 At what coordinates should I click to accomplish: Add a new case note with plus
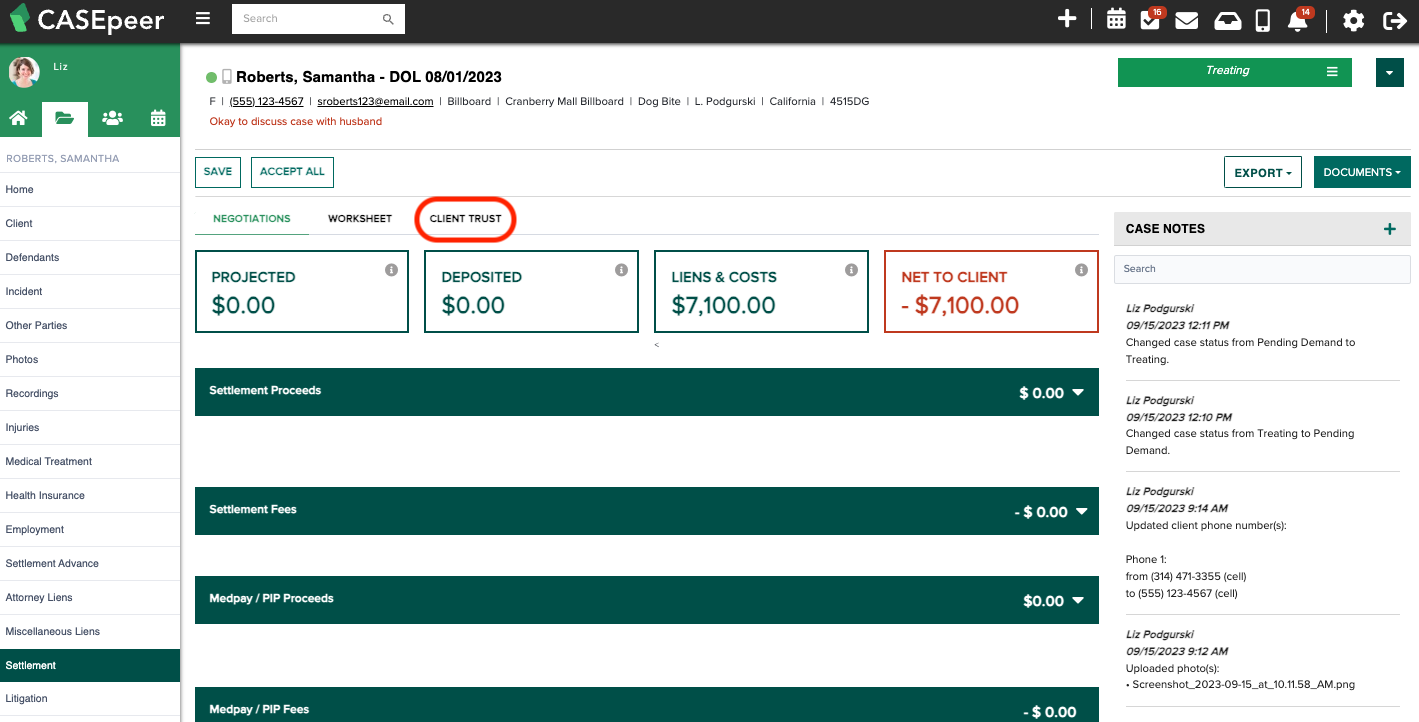[1389, 229]
